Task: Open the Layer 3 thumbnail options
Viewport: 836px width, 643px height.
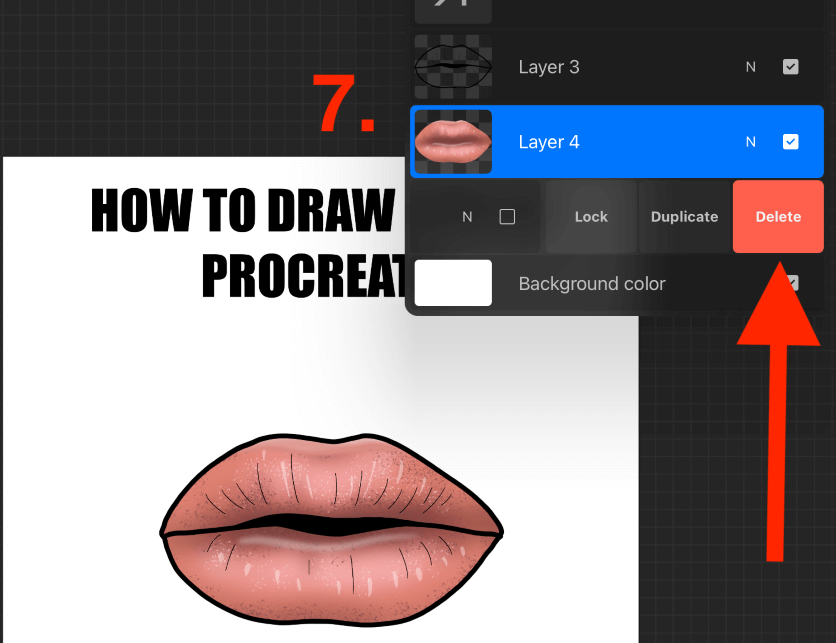Action: click(453, 67)
